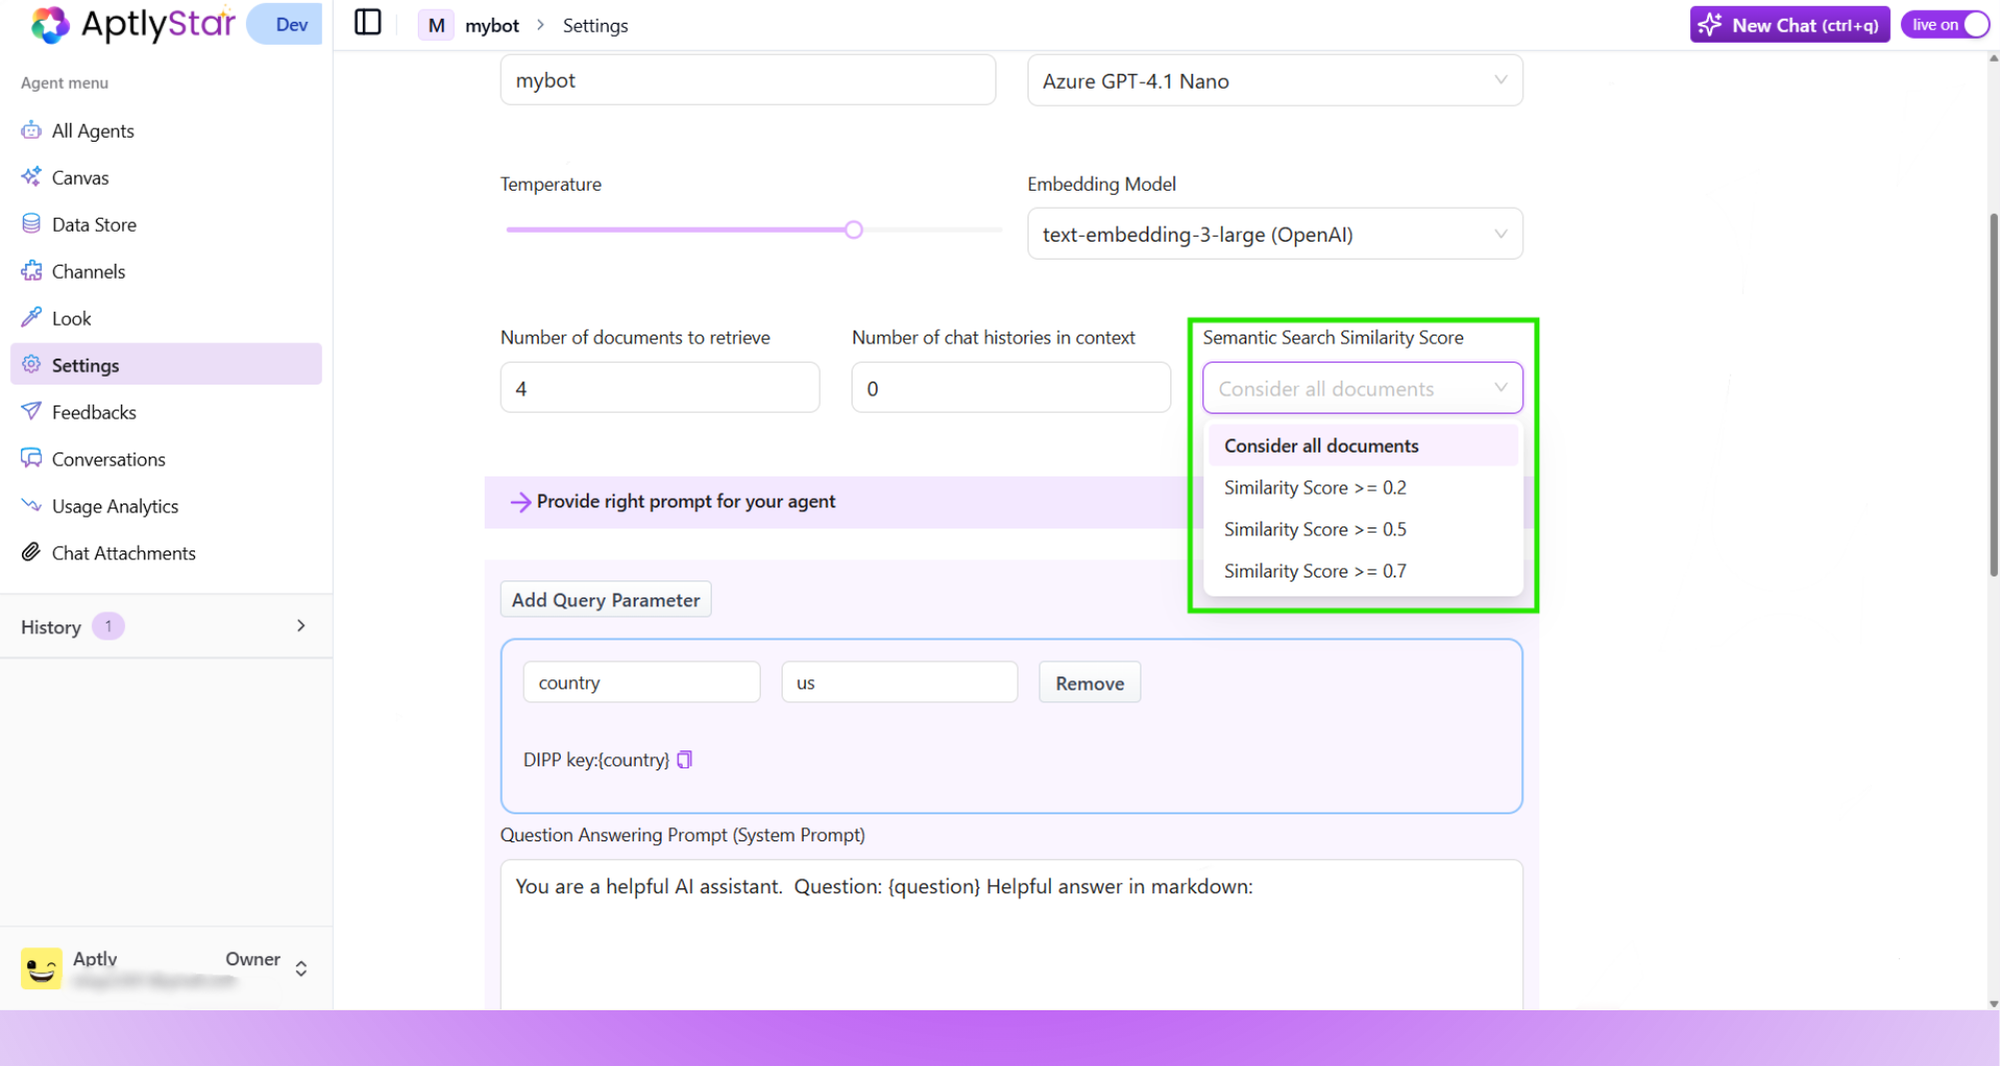Open the Conversations section
The height and width of the screenshot is (1066, 2000).
coord(107,458)
